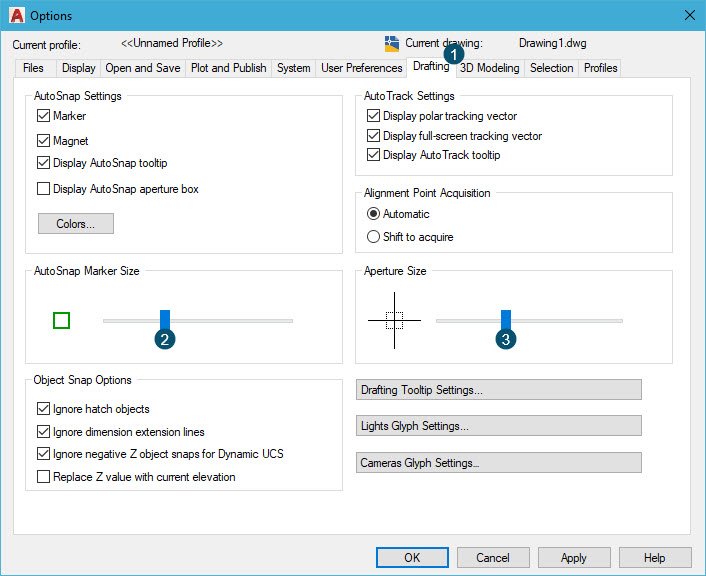Open the Display tab
Screen dimensions: 706x576
pos(79,68)
